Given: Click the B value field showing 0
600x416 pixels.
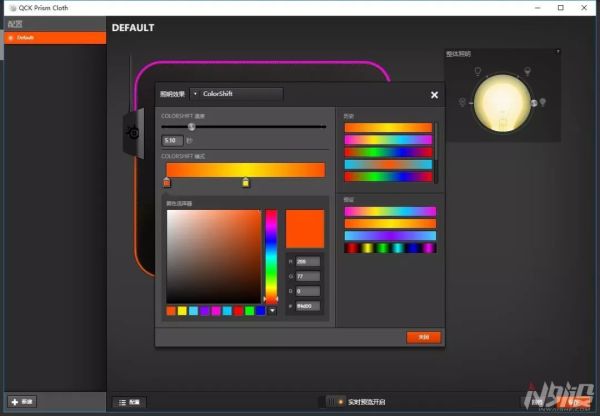Looking at the screenshot, I should point(308,291).
